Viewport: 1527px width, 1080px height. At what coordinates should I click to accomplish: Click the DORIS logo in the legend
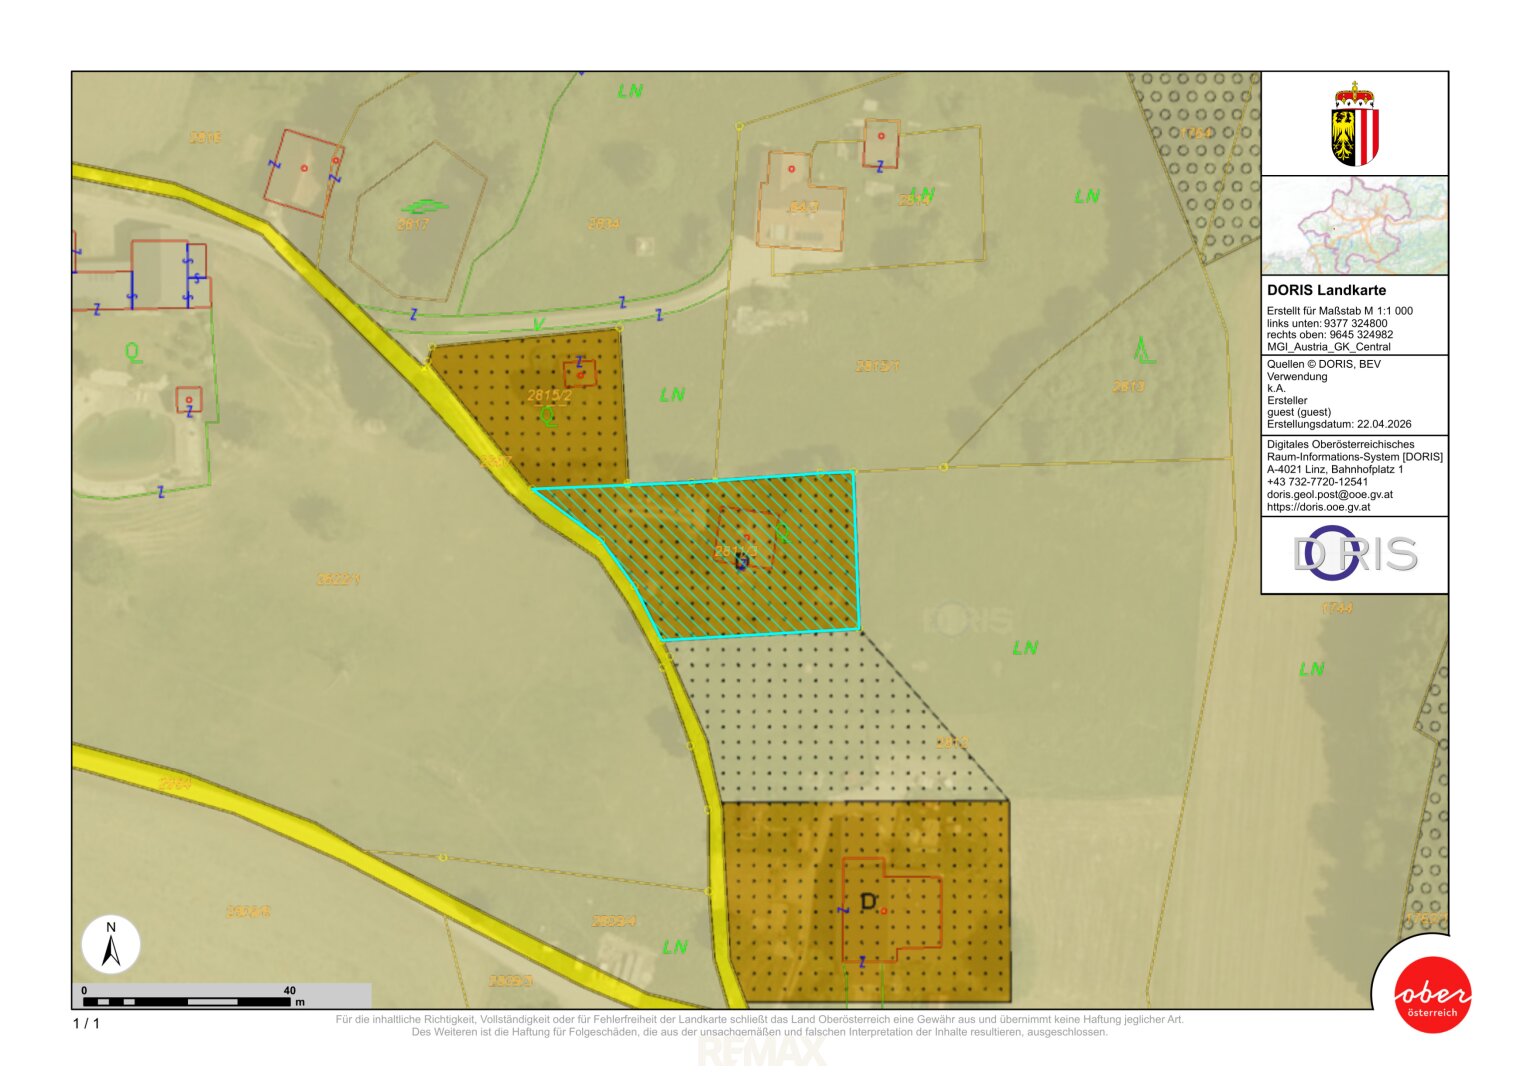click(1354, 554)
